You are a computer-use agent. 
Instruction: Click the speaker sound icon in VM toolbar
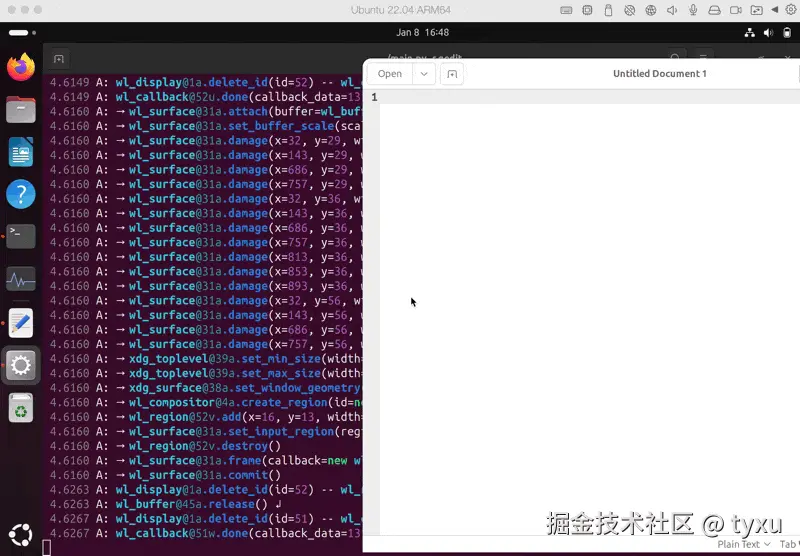672,10
